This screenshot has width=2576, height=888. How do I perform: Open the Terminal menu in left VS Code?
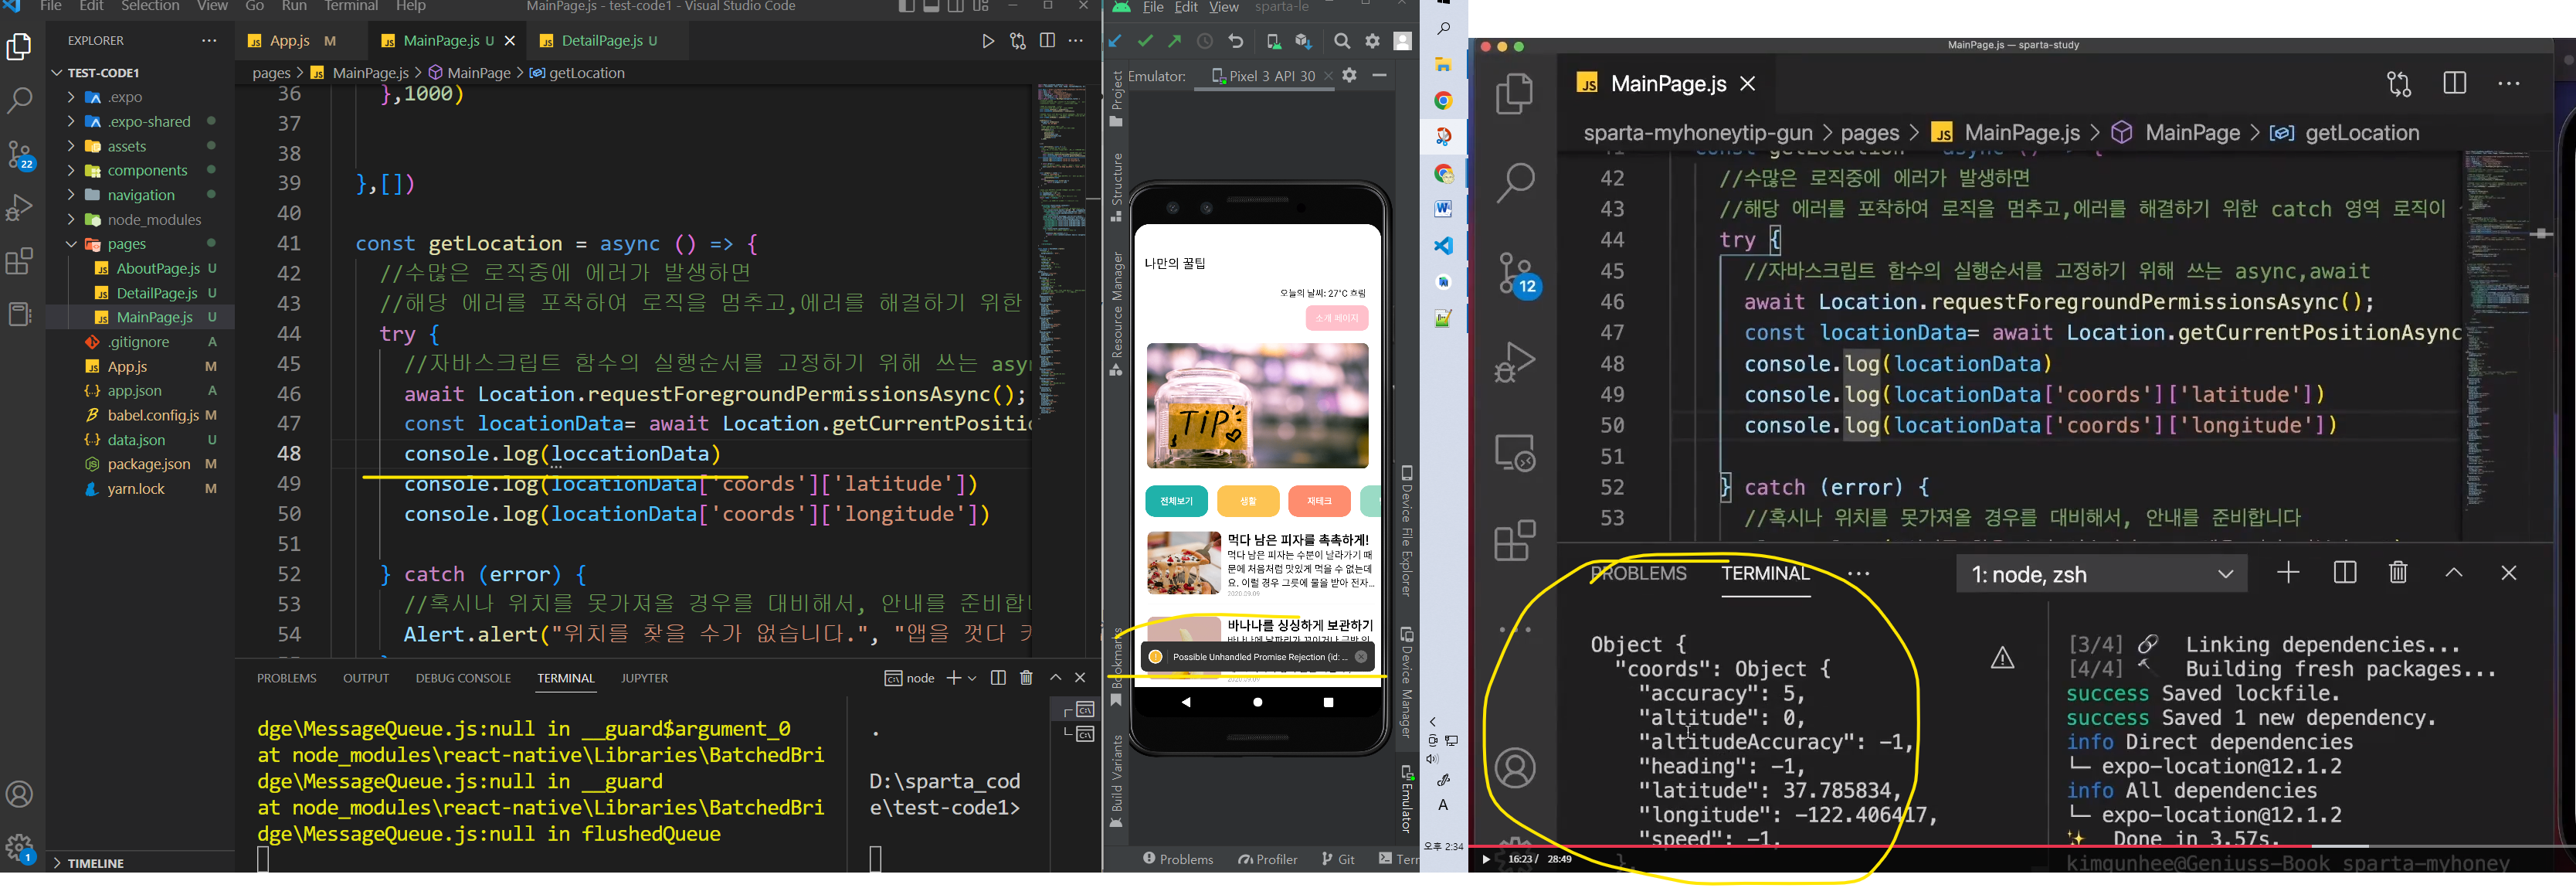(351, 6)
